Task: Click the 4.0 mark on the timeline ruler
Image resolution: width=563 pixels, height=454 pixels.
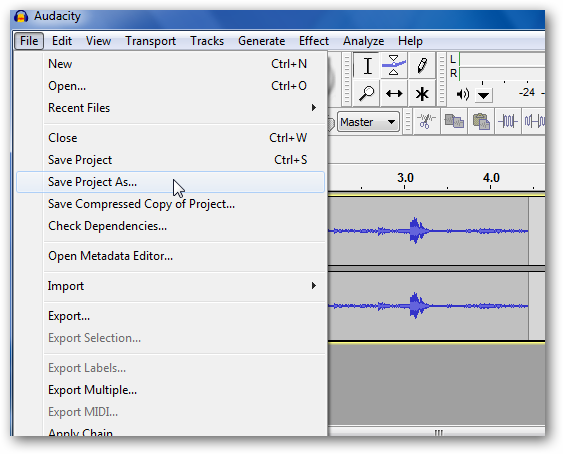Action: [x=491, y=178]
